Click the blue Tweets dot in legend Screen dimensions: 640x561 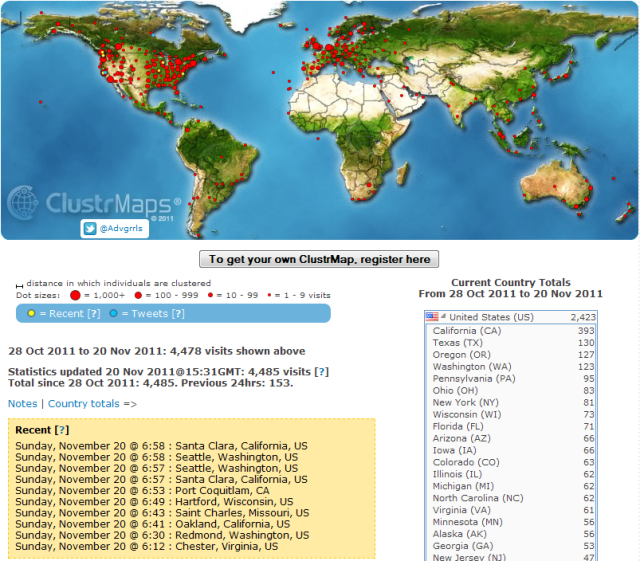[x=113, y=313]
